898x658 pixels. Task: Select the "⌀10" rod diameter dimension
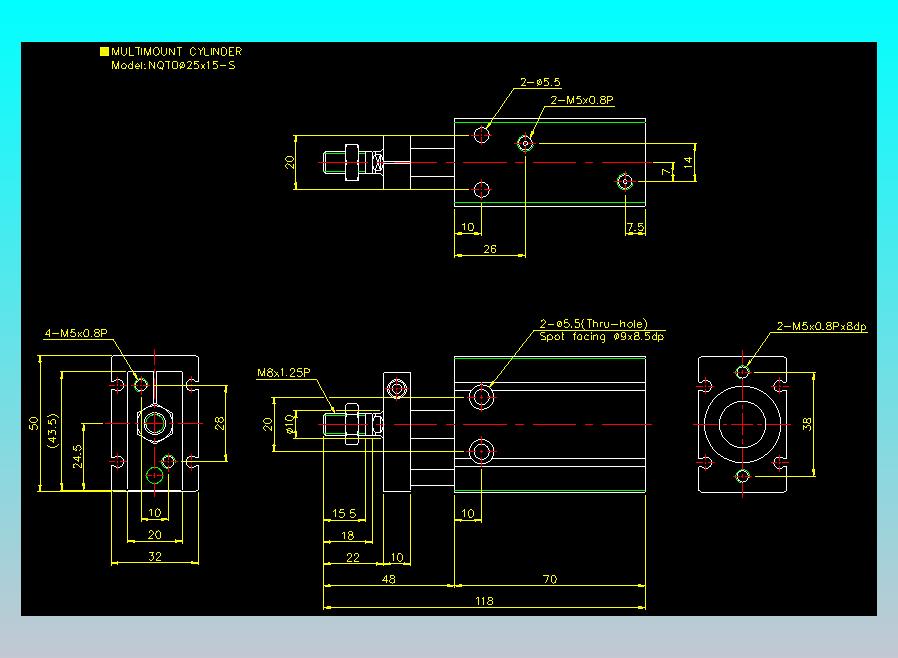click(x=290, y=424)
